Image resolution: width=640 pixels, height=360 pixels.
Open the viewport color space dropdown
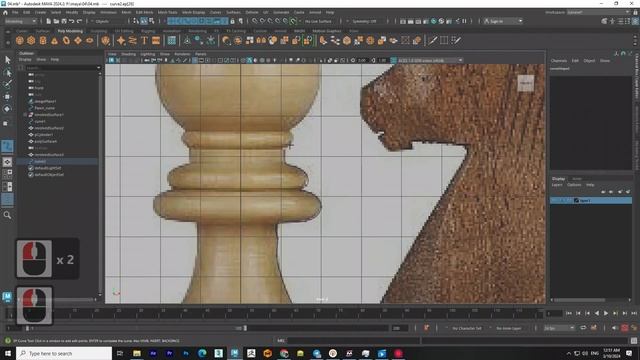pos(431,60)
